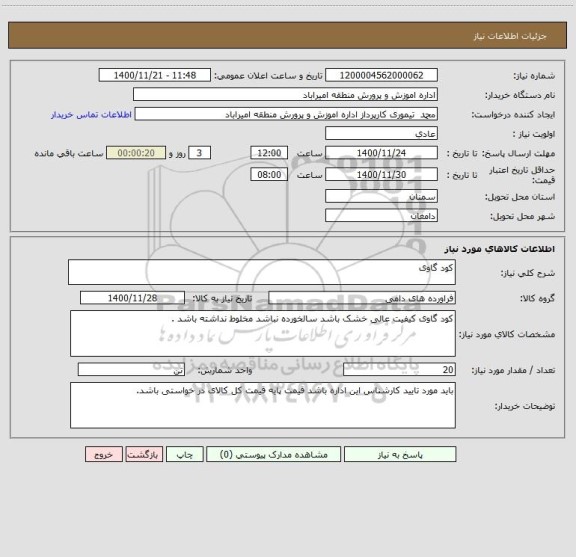
Task: Click the خروج exit button
Action: [104, 454]
